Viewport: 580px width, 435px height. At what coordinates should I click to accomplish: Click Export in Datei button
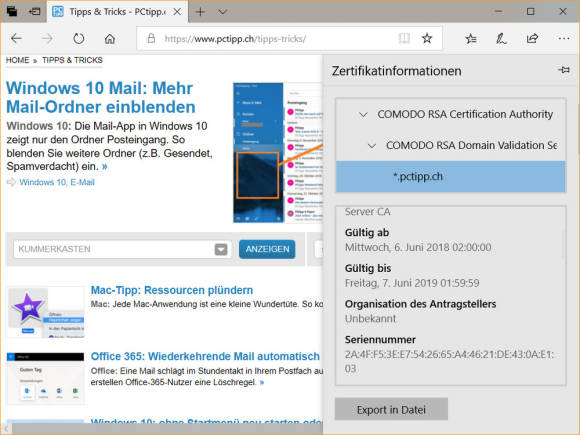[391, 409]
